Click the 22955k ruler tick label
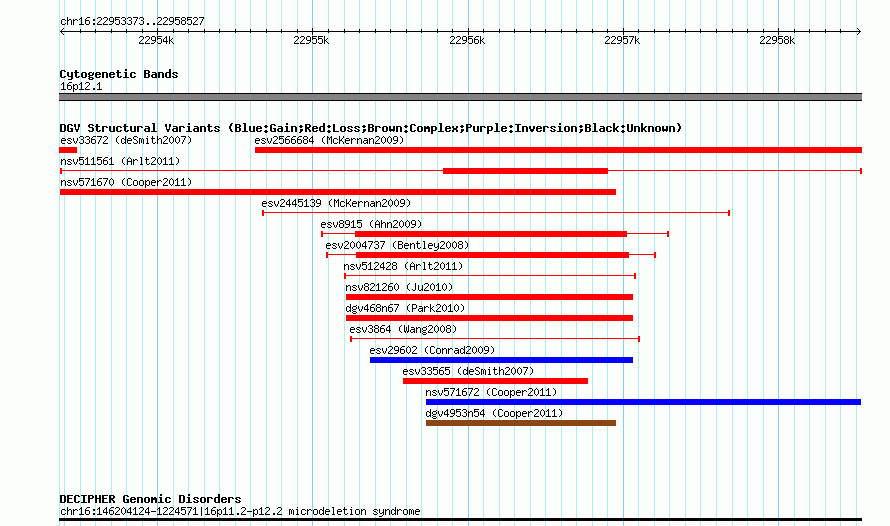The height and width of the screenshot is (526, 890). coord(311,40)
